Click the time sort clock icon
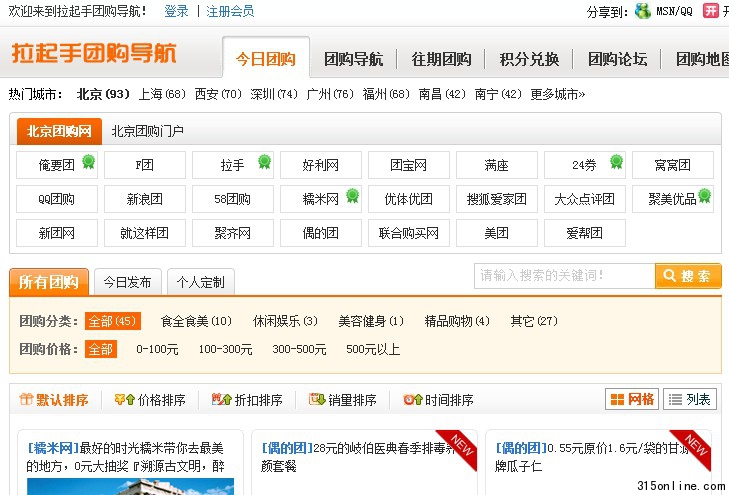 tap(413, 399)
